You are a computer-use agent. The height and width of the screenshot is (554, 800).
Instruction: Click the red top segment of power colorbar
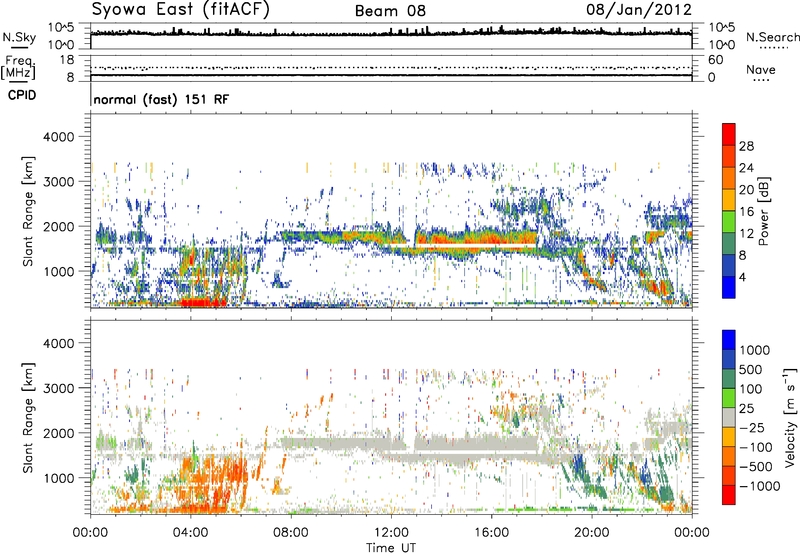point(729,135)
